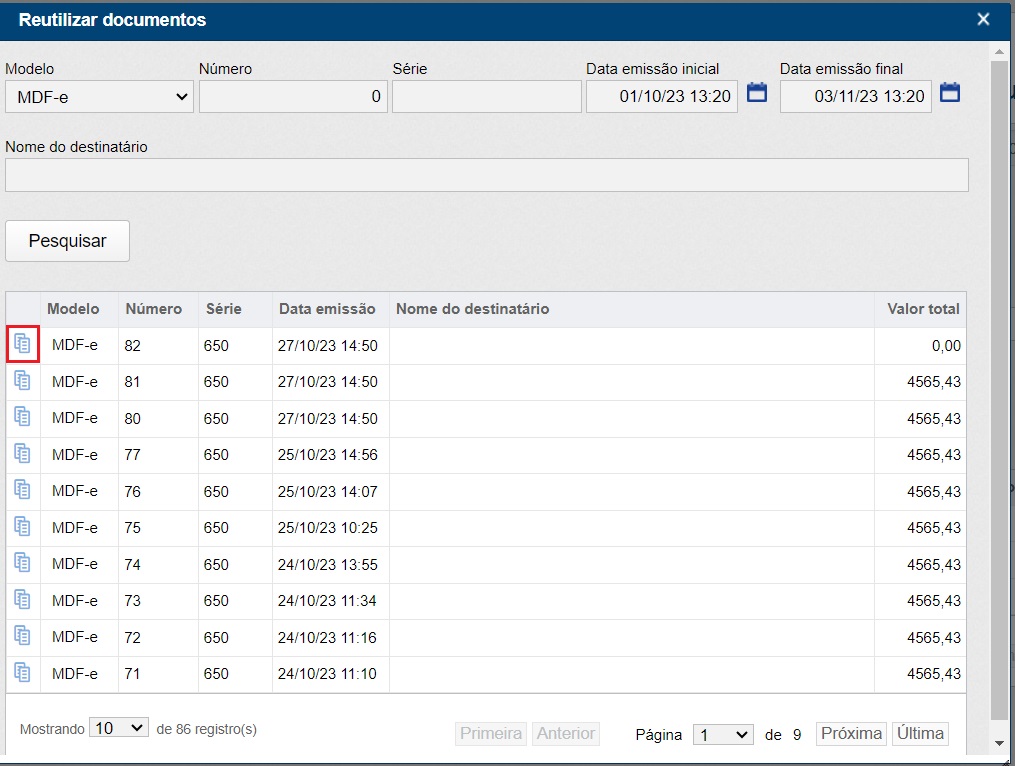1016x766 pixels.
Task: Click reuse icon for MDF-e number 71
Action: click(22, 672)
